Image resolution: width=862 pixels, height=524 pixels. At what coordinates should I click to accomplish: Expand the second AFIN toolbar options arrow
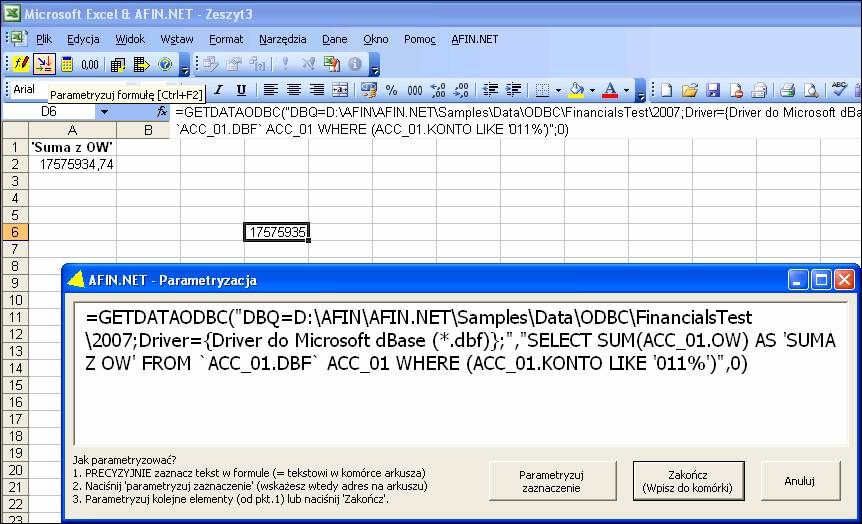click(x=374, y=65)
